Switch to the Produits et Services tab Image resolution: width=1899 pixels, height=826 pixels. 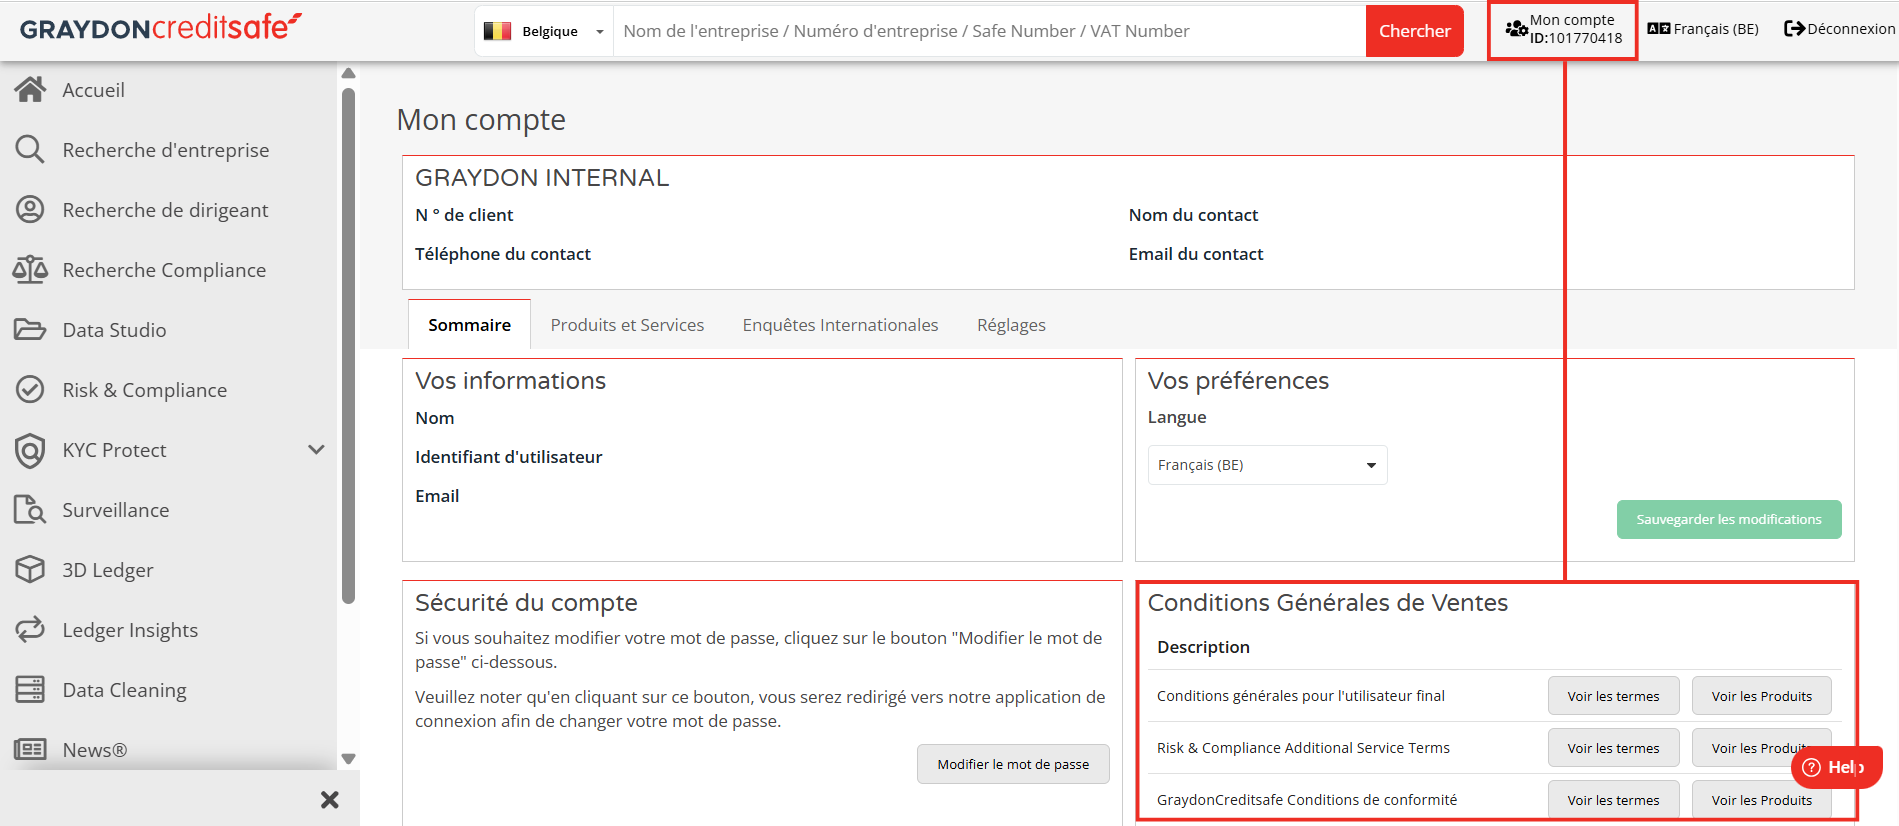(627, 325)
